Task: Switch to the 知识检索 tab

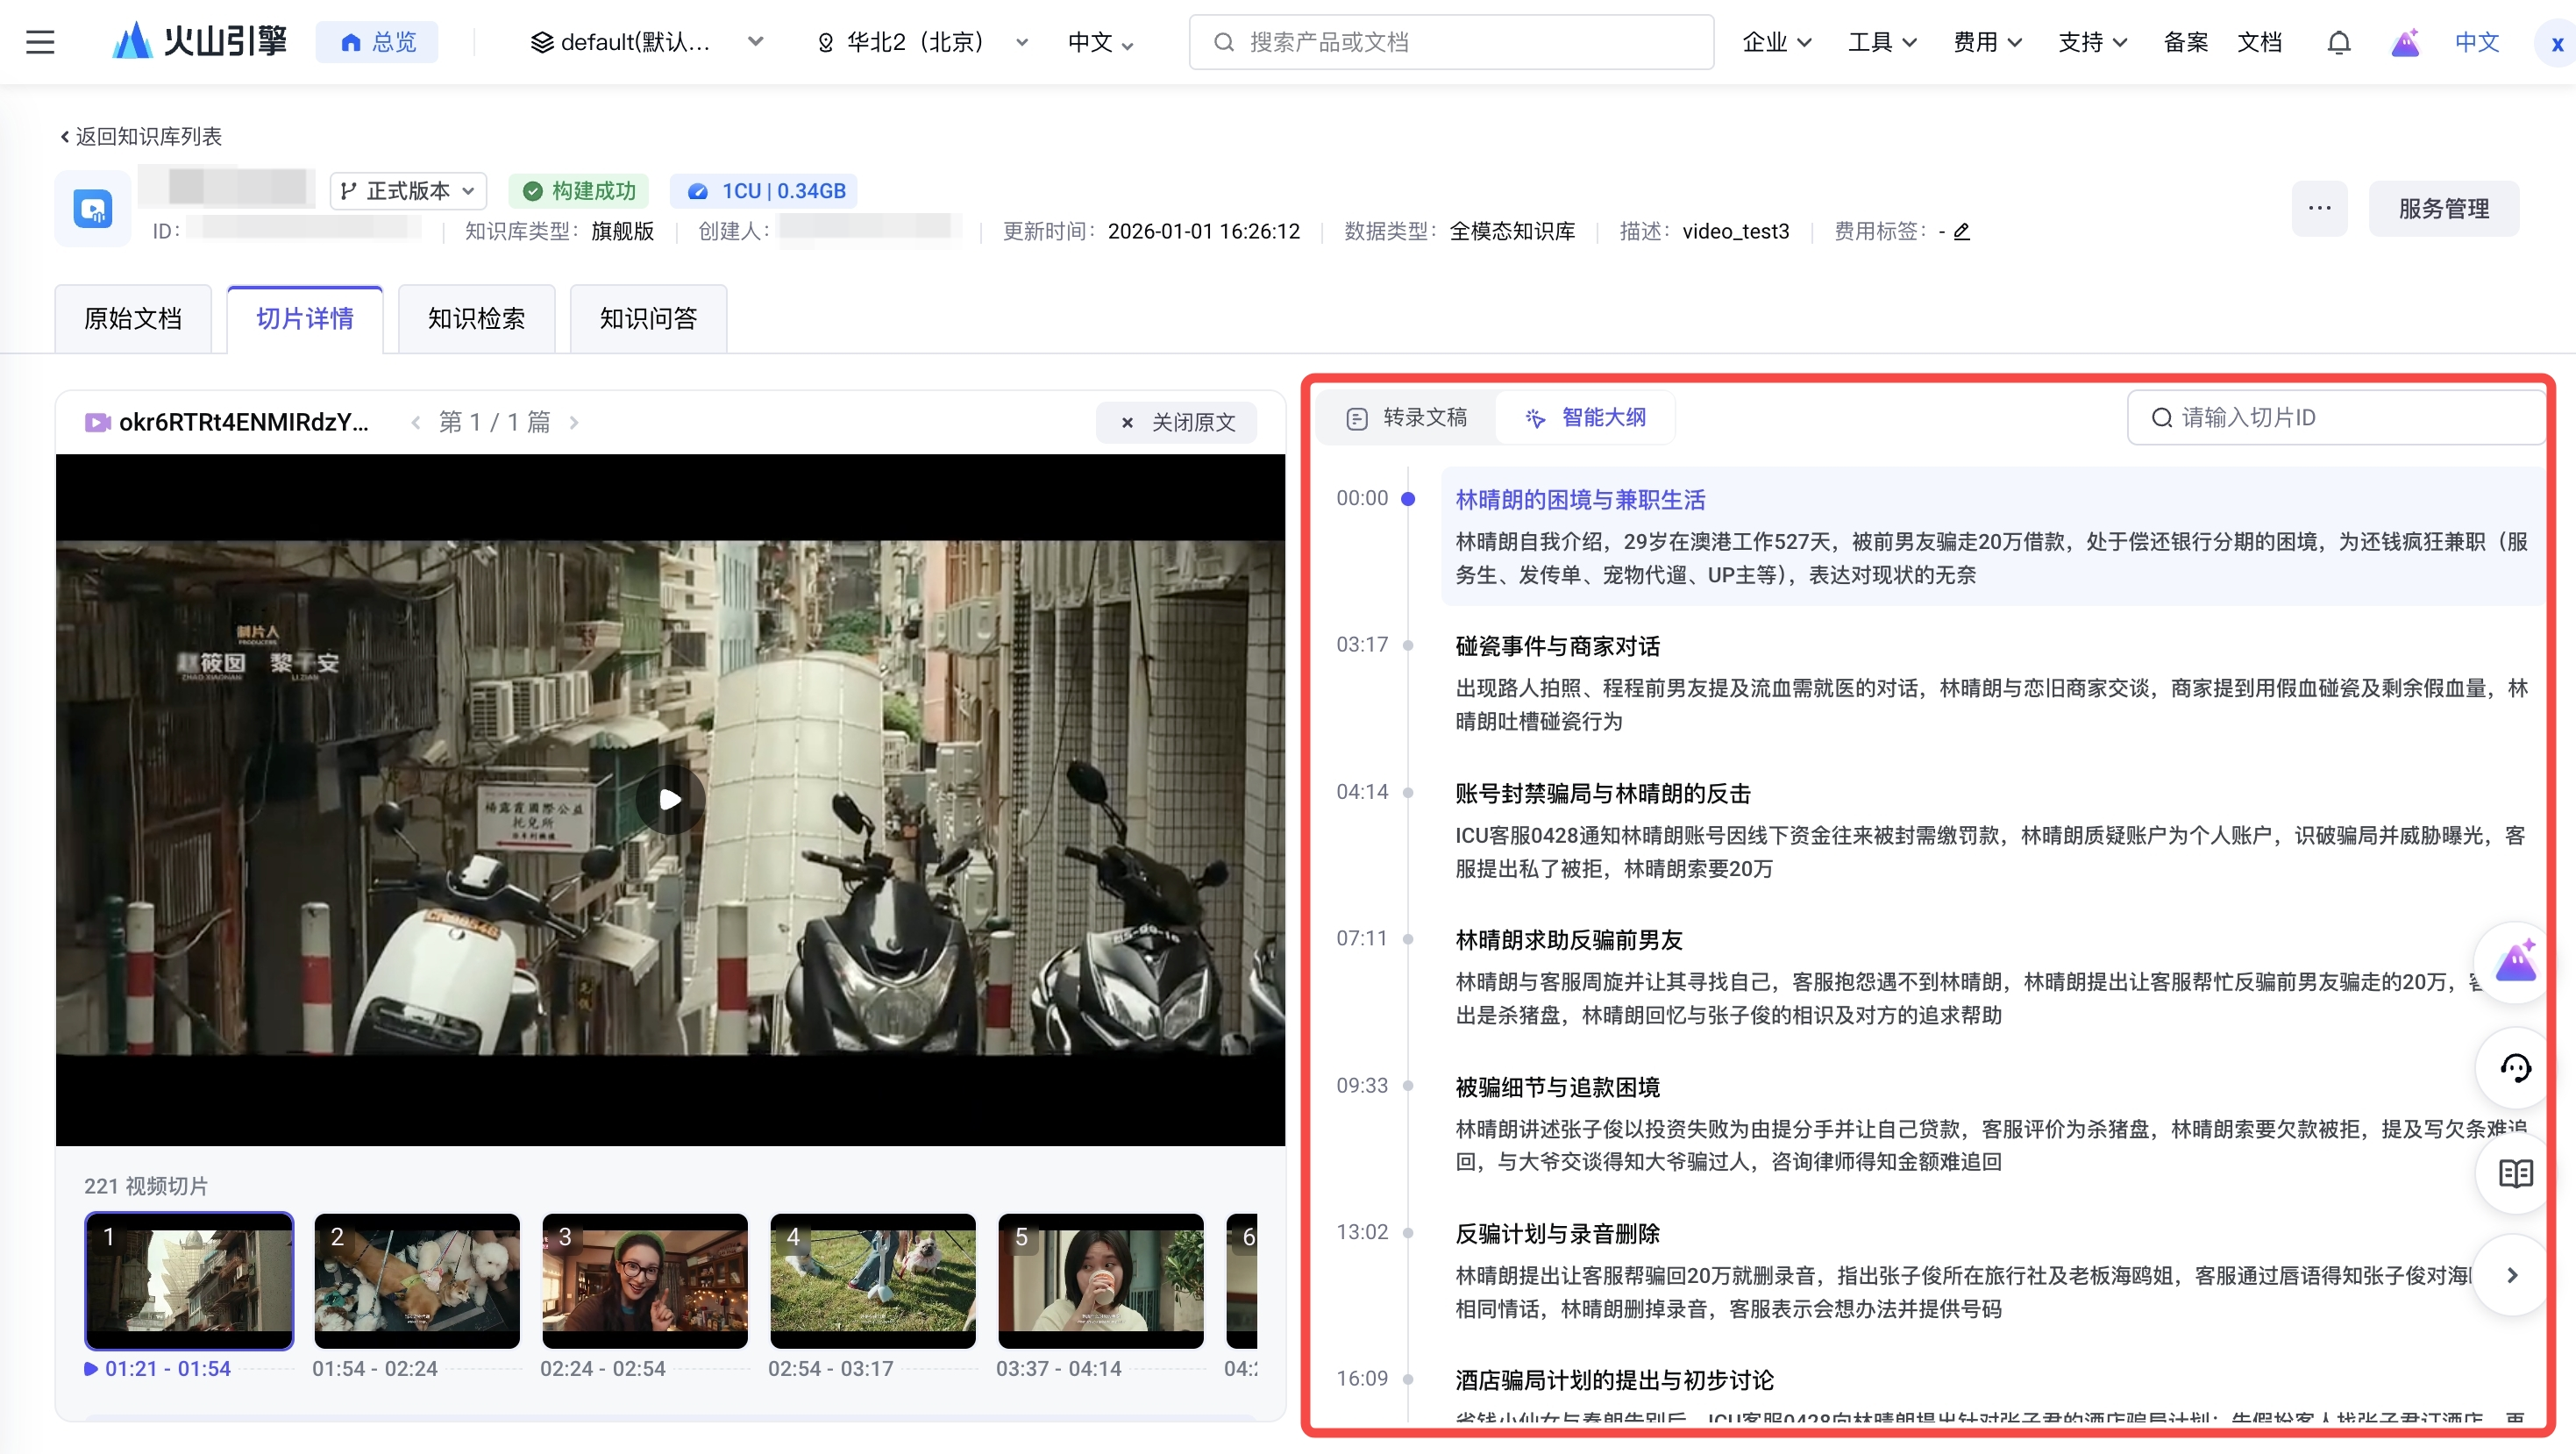Action: tap(476, 319)
